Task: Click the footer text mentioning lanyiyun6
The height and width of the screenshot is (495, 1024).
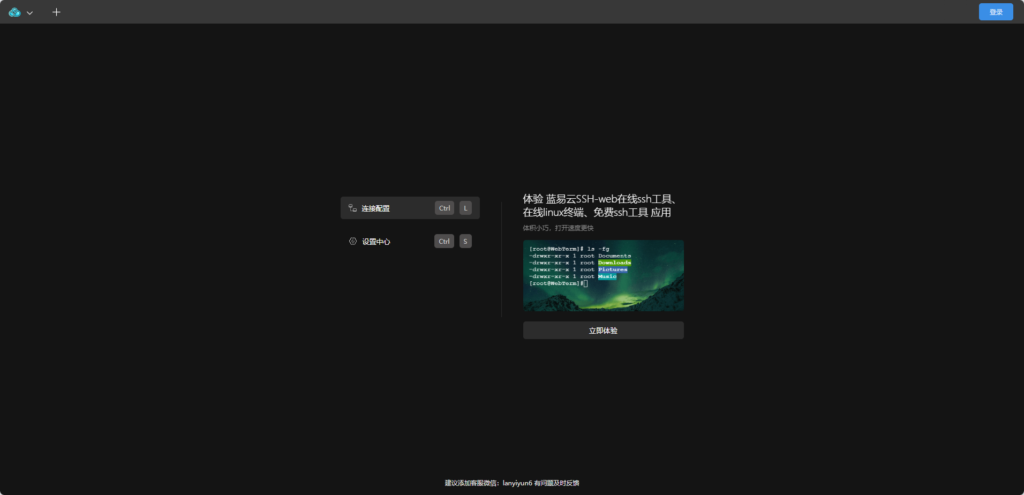Action: pyautogui.click(x=512, y=483)
